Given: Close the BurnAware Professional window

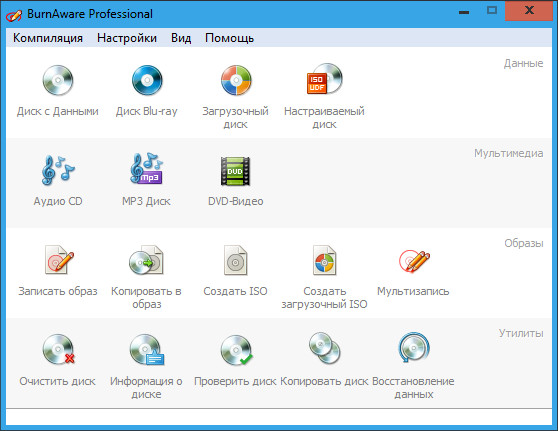Looking at the screenshot, I should click(x=529, y=10).
